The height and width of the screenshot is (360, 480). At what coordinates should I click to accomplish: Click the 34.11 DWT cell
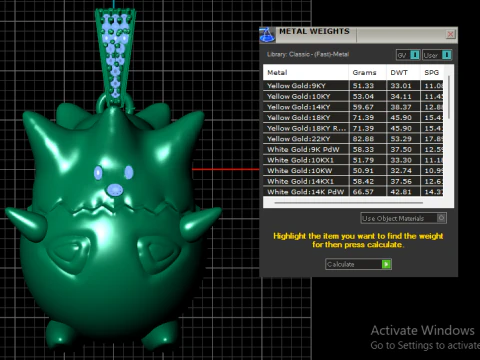(x=403, y=96)
